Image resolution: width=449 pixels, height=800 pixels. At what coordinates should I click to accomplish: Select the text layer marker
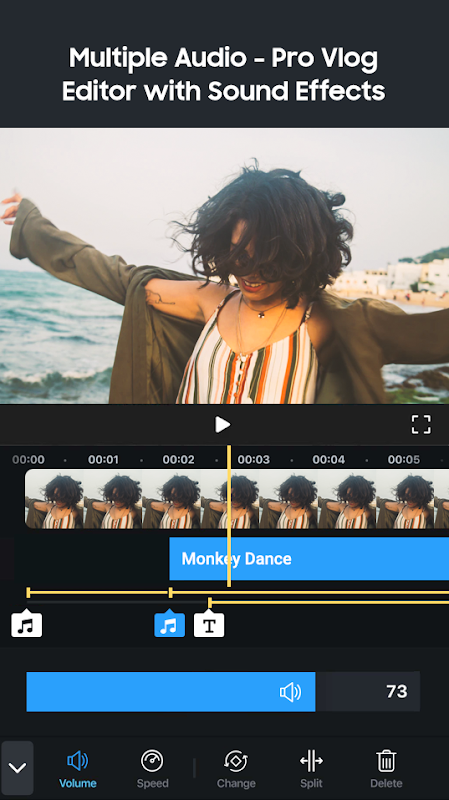point(209,625)
